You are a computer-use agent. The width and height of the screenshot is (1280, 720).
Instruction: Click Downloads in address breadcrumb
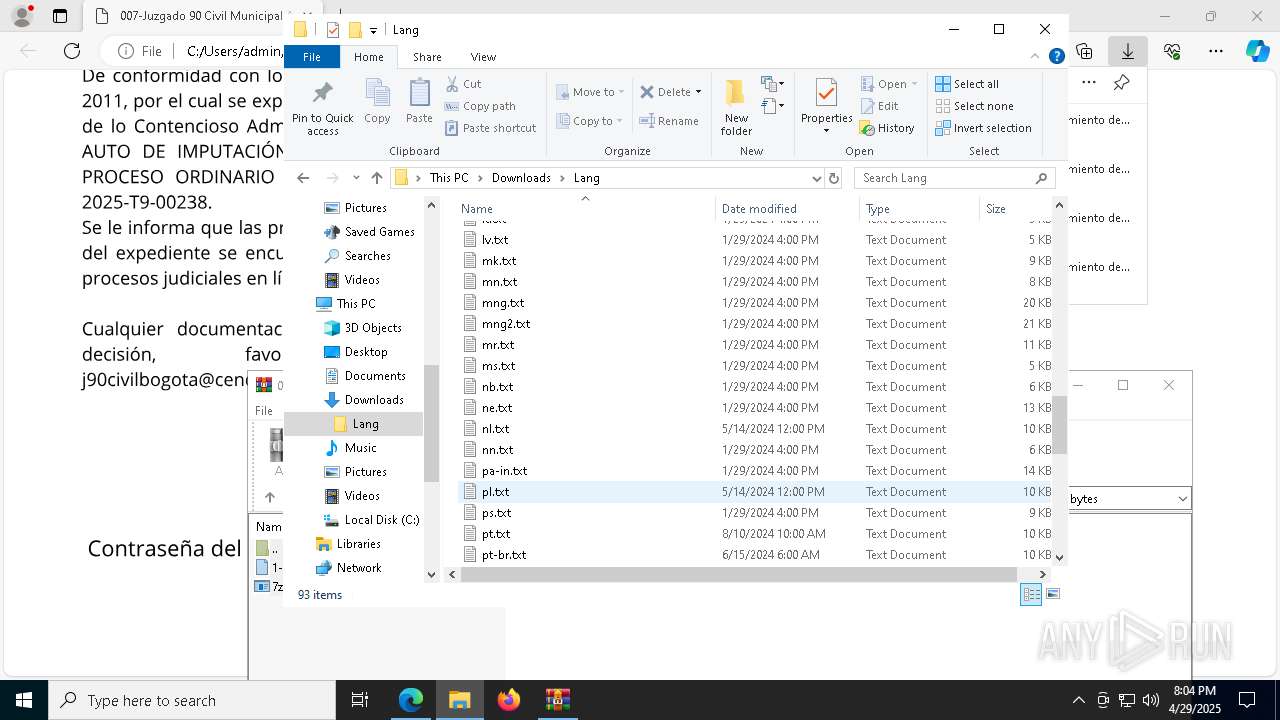point(521,178)
